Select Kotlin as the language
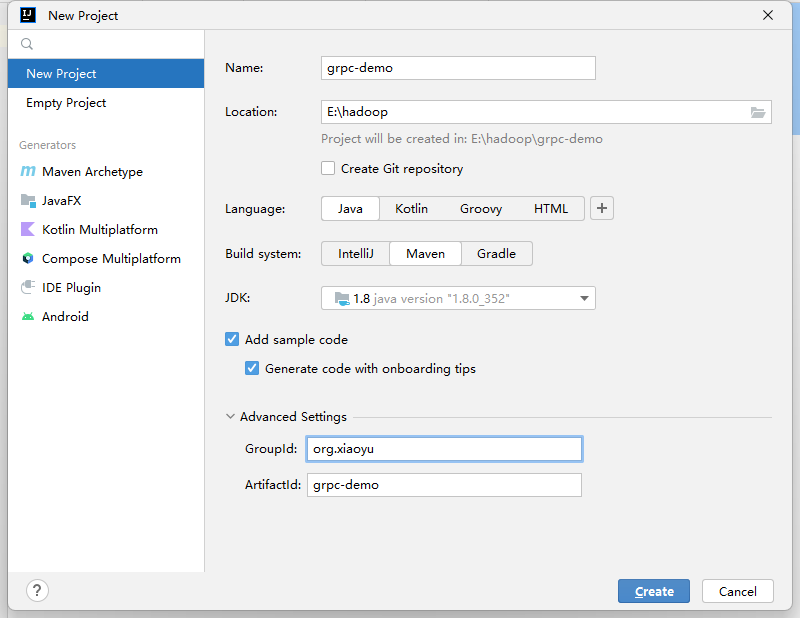The height and width of the screenshot is (618, 800). pyautogui.click(x=411, y=209)
